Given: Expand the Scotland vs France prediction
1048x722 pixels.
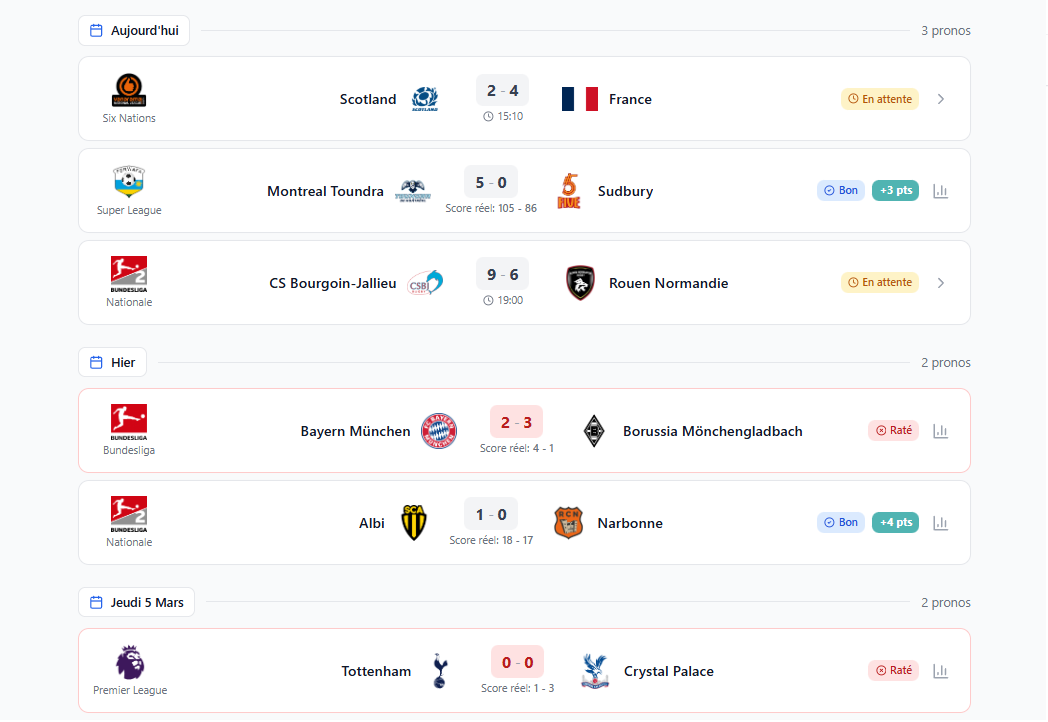Looking at the screenshot, I should pos(940,99).
